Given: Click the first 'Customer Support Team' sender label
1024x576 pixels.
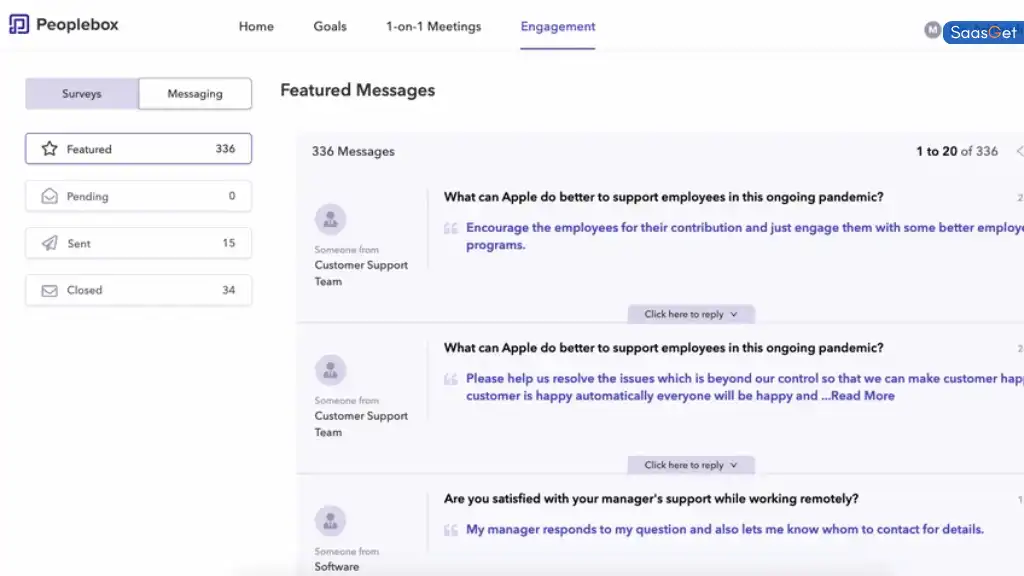Looking at the screenshot, I should click(x=361, y=273).
